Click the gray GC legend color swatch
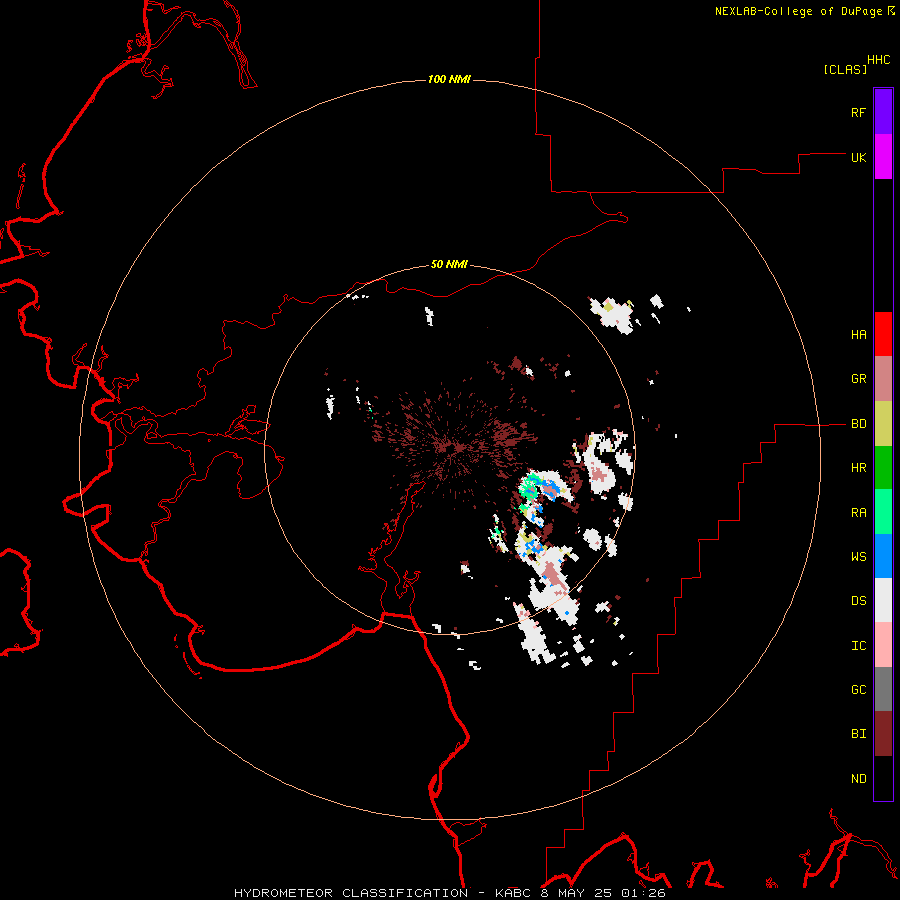The image size is (900, 900). pos(883,689)
